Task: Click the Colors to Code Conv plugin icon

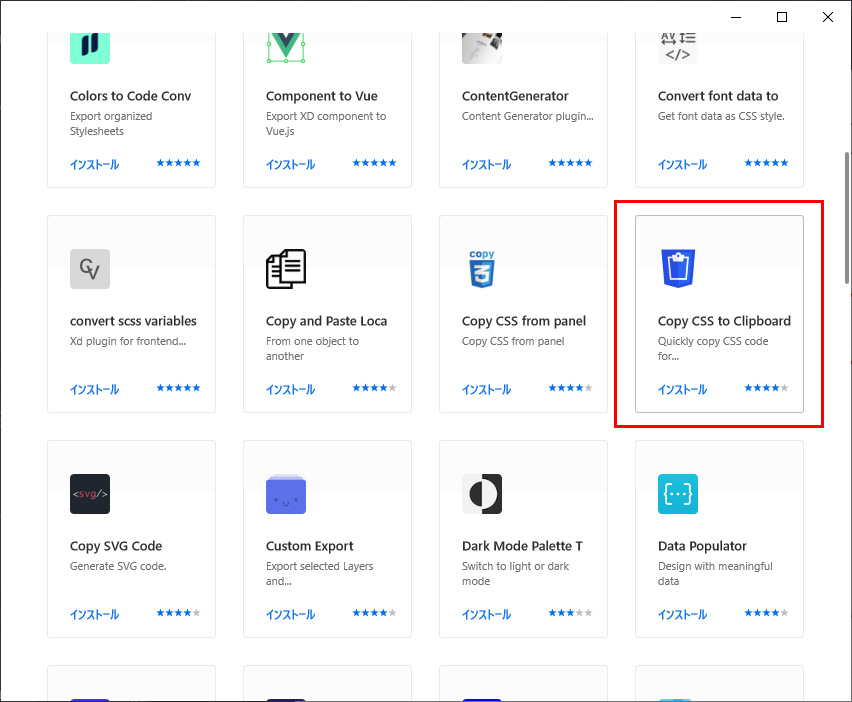Action: tap(90, 48)
